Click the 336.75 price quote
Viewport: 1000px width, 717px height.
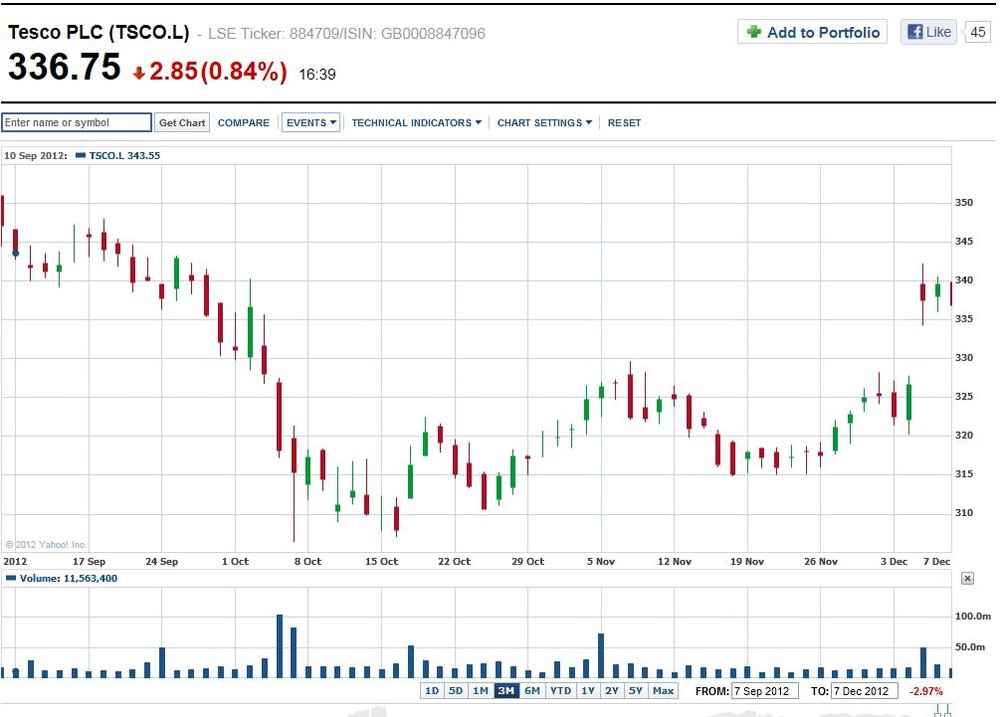pos(64,67)
